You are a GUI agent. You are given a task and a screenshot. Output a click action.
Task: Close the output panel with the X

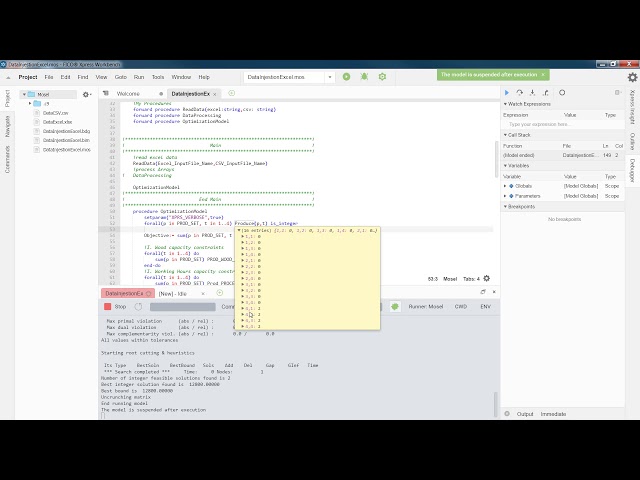[x=494, y=291]
